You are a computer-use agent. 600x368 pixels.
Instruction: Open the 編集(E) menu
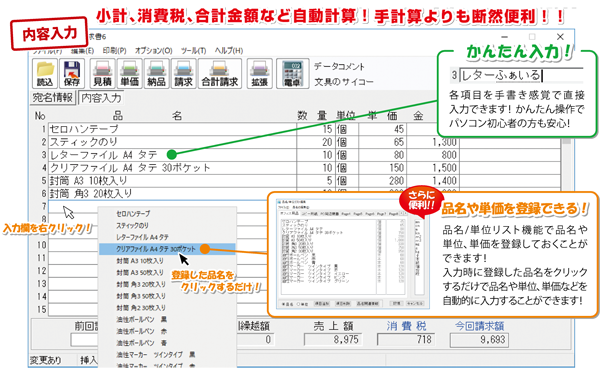[82, 50]
